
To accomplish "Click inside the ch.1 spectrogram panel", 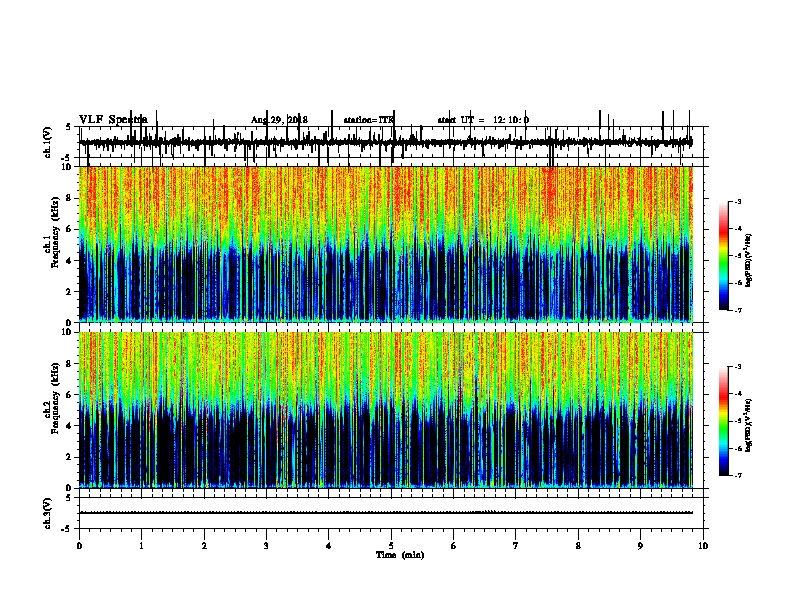I will point(385,244).
